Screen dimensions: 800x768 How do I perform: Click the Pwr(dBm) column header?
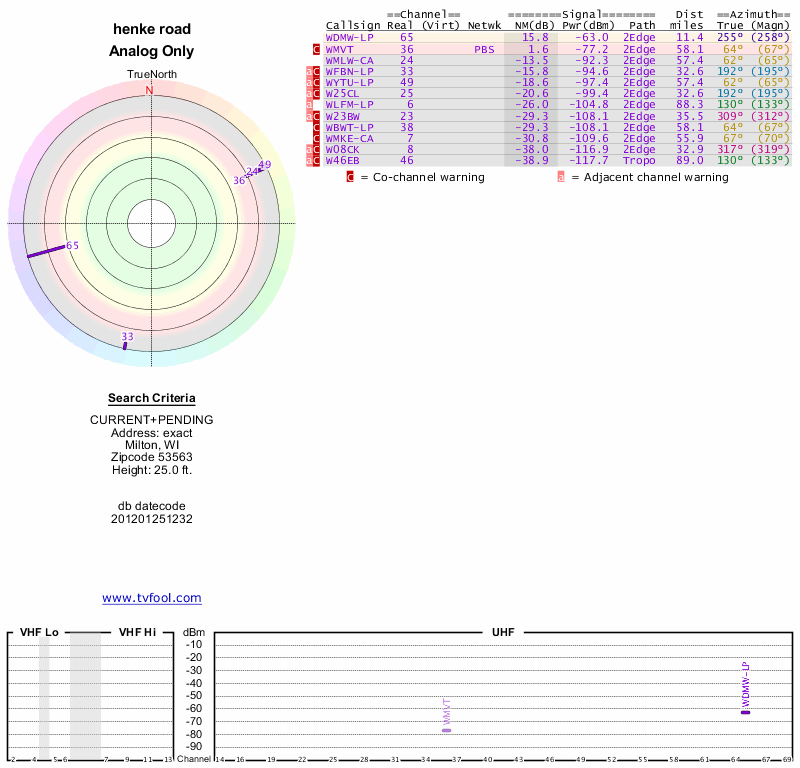pos(588,26)
